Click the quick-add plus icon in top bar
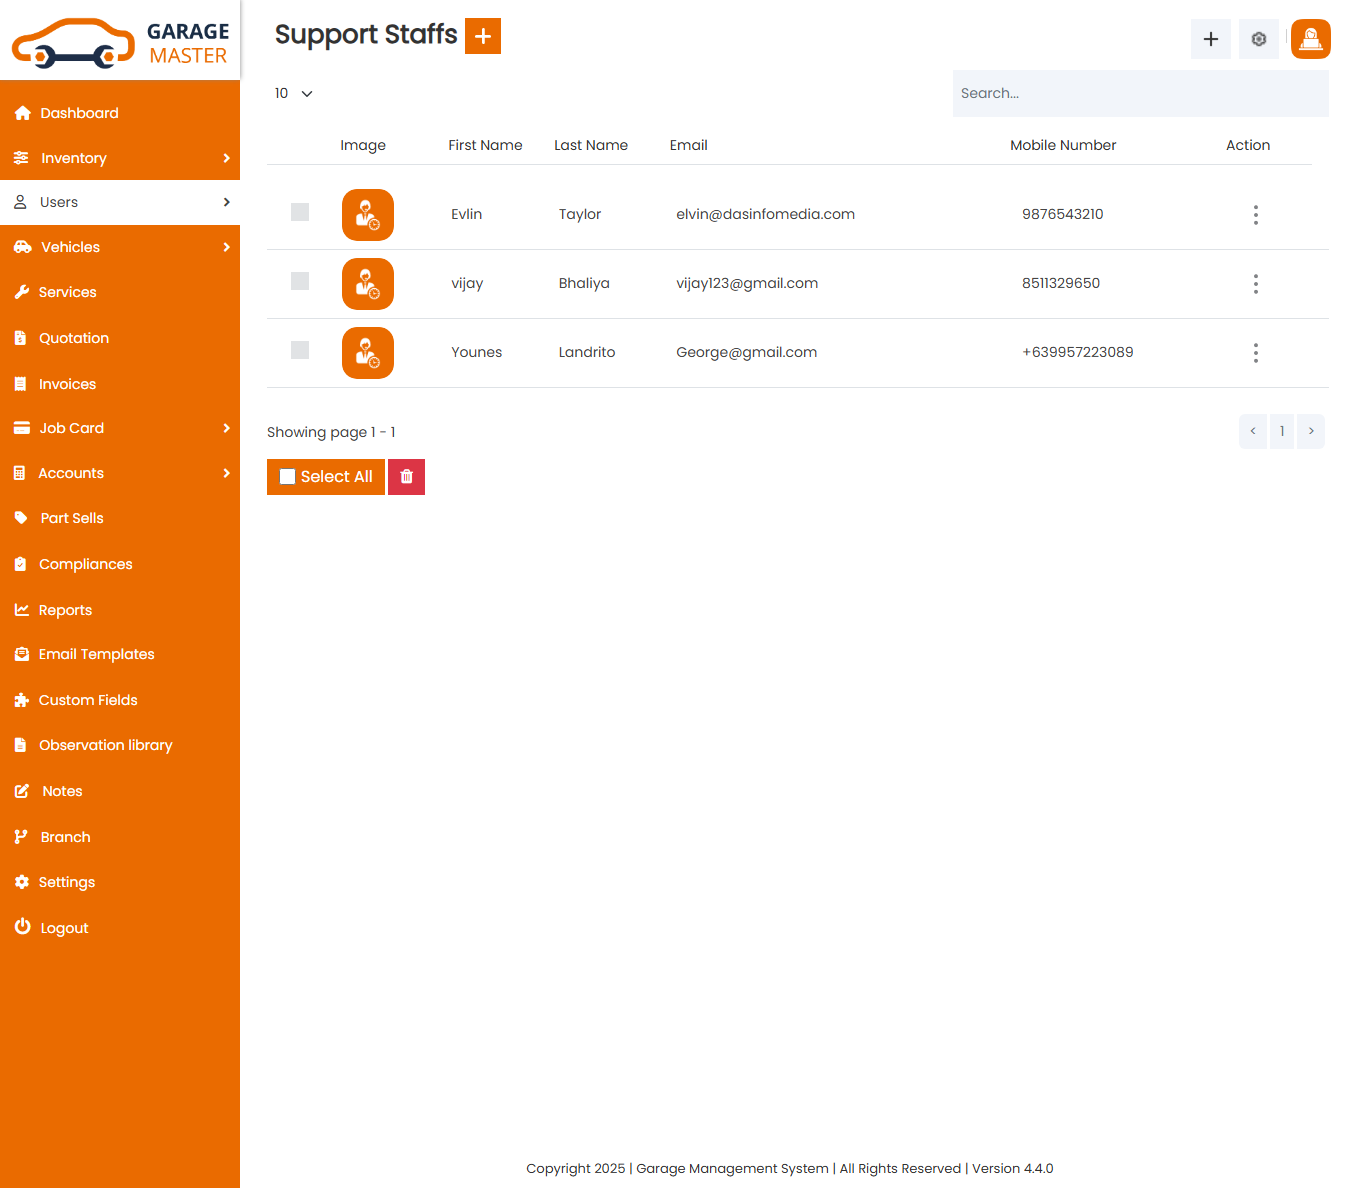This screenshot has height=1188, width=1366. click(x=1210, y=39)
